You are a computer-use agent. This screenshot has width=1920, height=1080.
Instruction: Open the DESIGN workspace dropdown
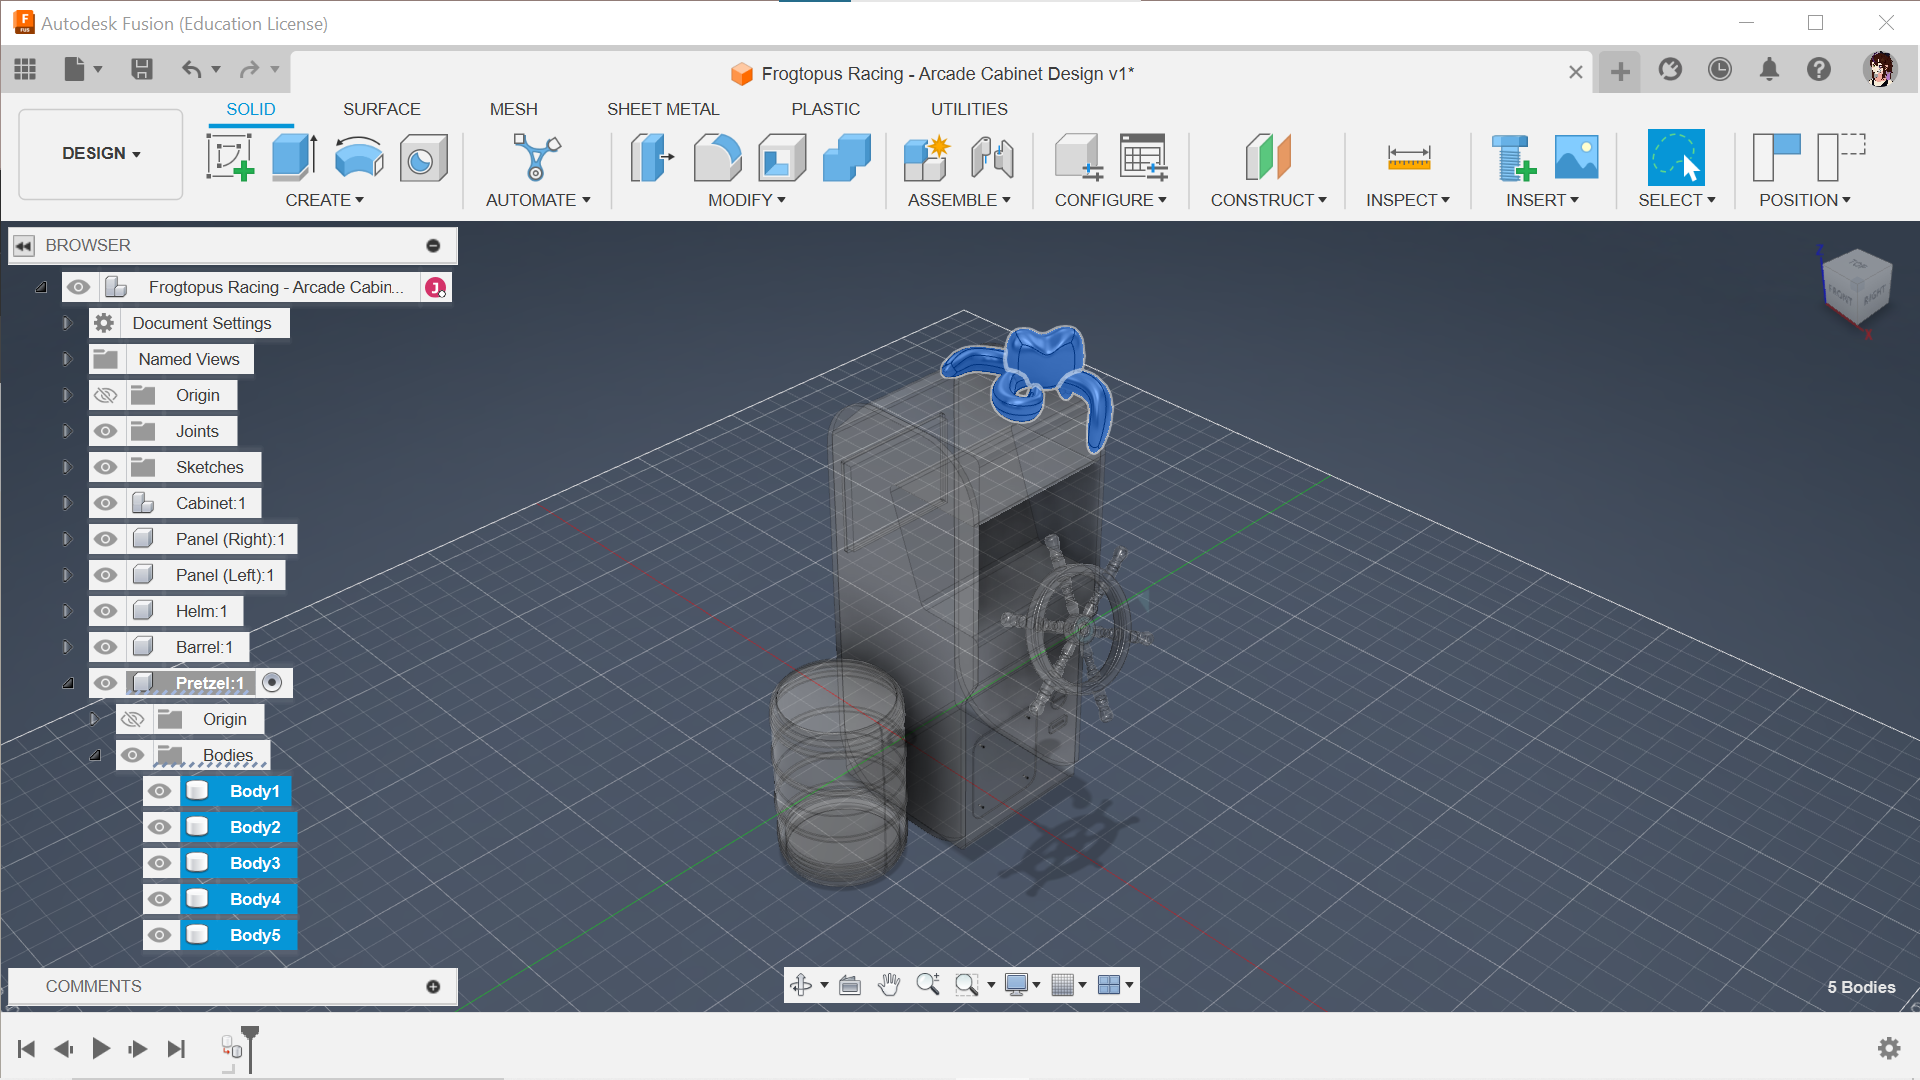click(101, 153)
